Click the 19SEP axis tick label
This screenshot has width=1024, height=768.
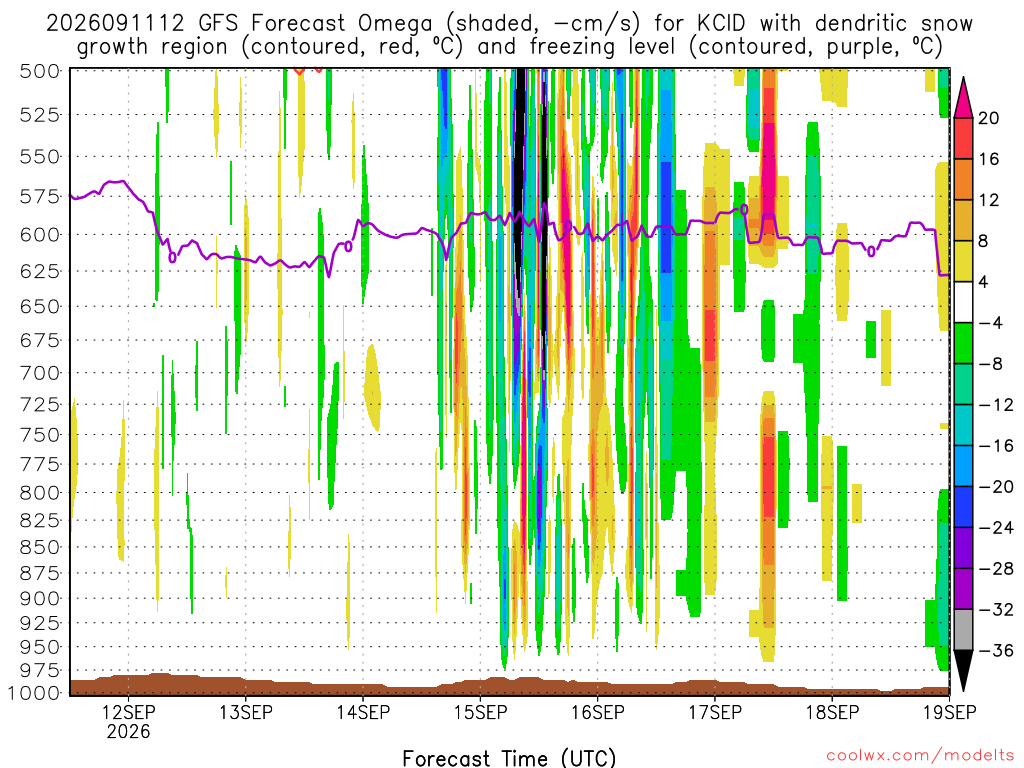click(950, 712)
